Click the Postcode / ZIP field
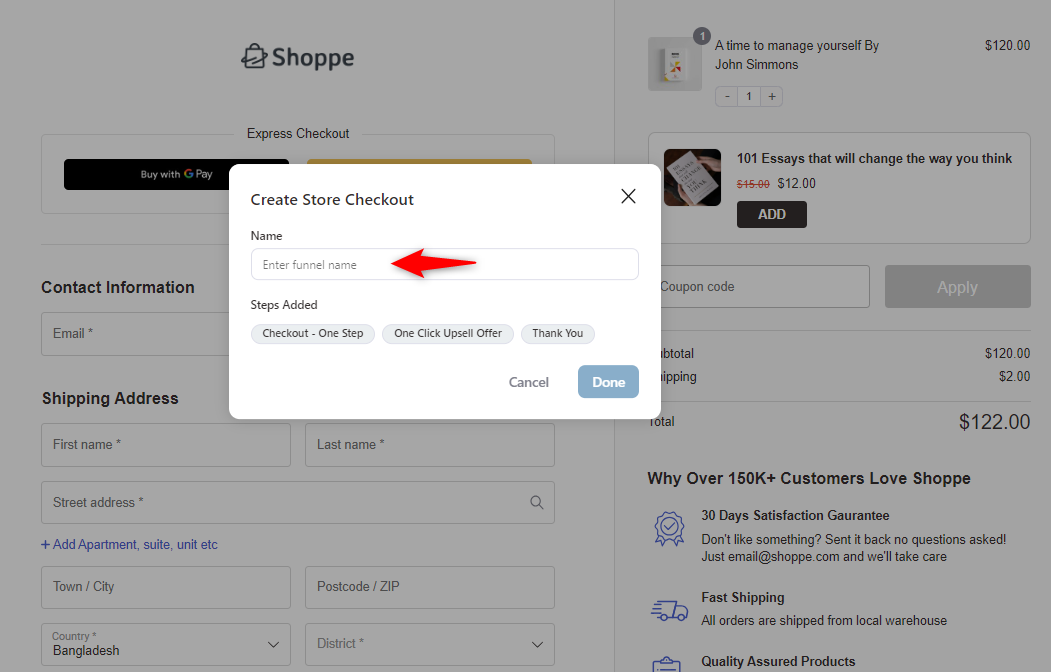The image size is (1051, 672). [x=430, y=588]
